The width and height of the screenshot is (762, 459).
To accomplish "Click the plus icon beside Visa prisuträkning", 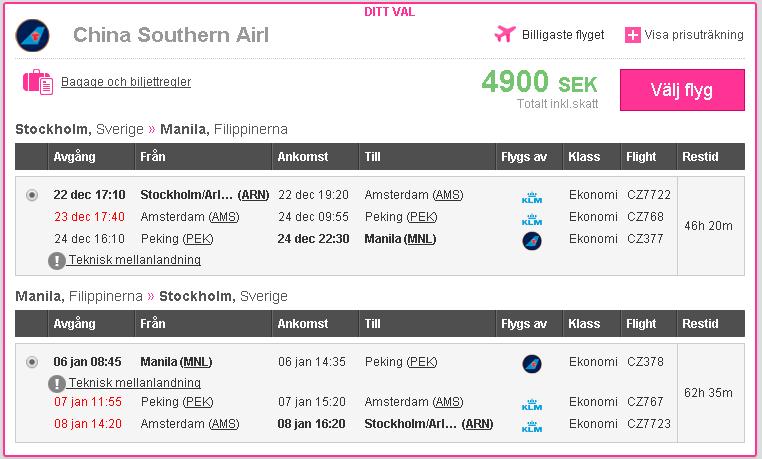I will point(632,35).
